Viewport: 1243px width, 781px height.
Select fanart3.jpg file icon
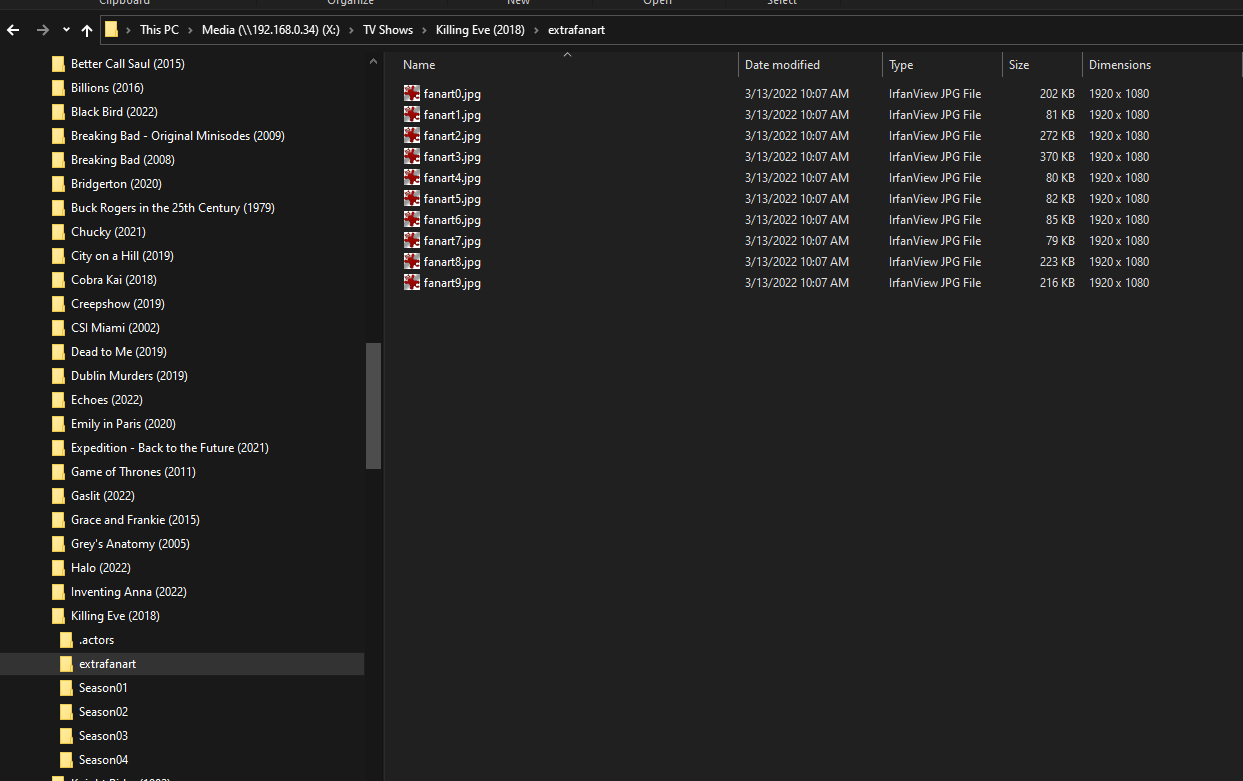412,156
